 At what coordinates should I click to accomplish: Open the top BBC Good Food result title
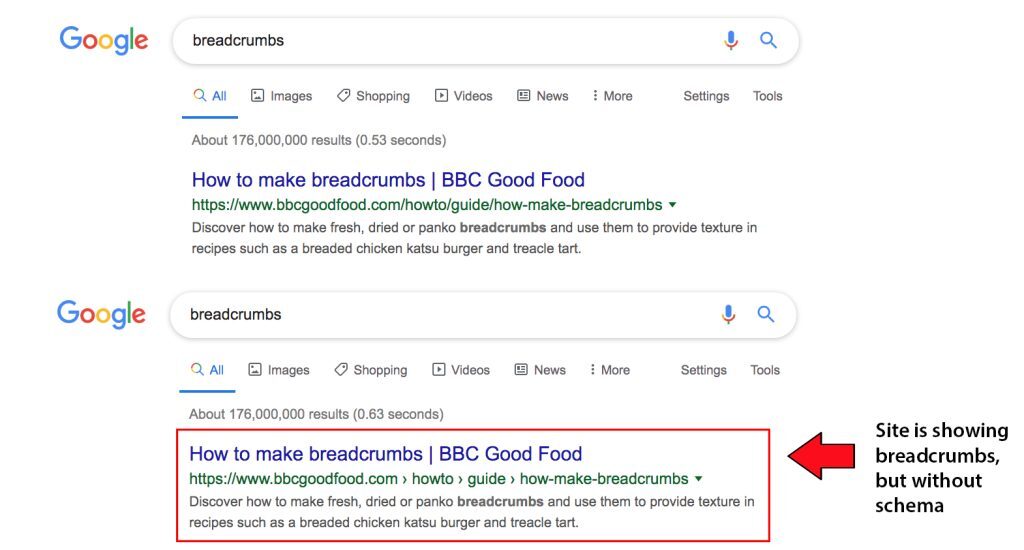388,180
